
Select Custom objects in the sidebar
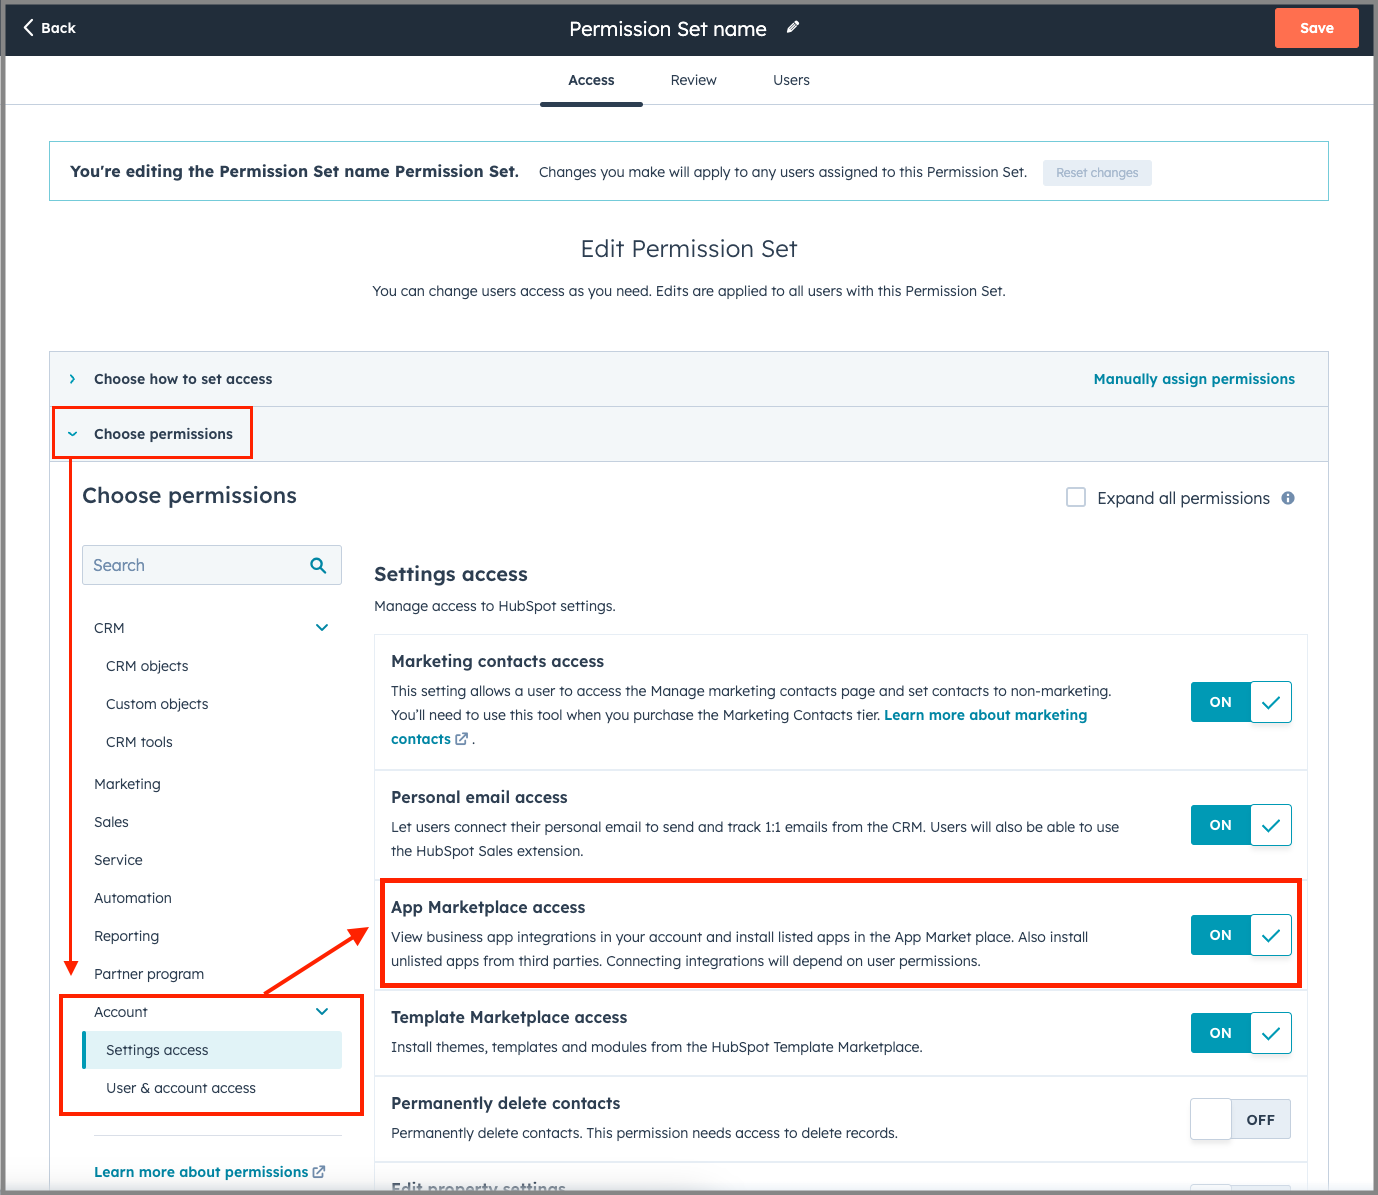(157, 704)
